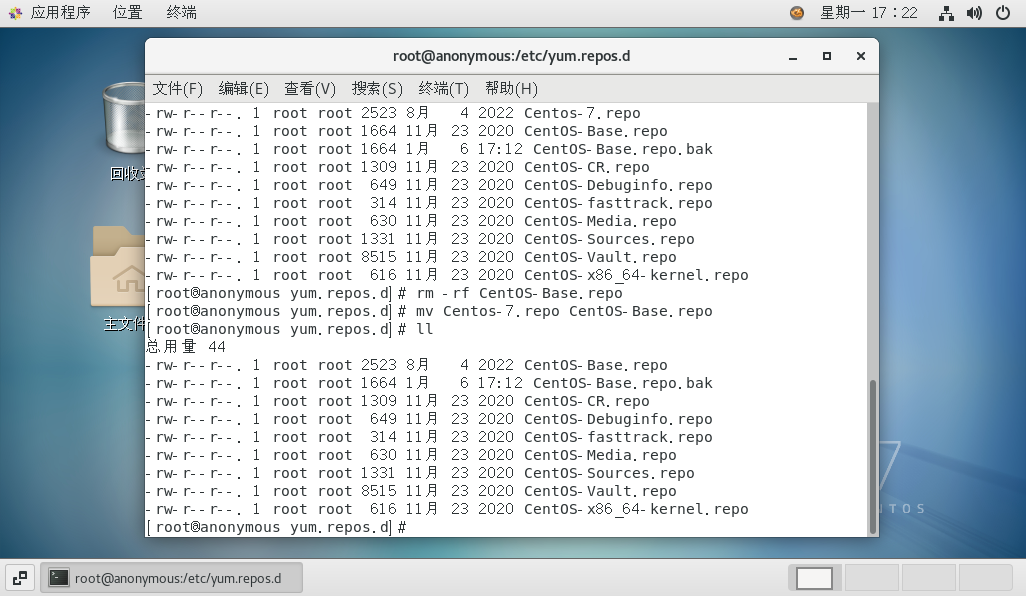This screenshot has width=1026, height=596.
Task: Click CentOS-Debuginfo.repo in the upper listing
Action: tap(618, 185)
